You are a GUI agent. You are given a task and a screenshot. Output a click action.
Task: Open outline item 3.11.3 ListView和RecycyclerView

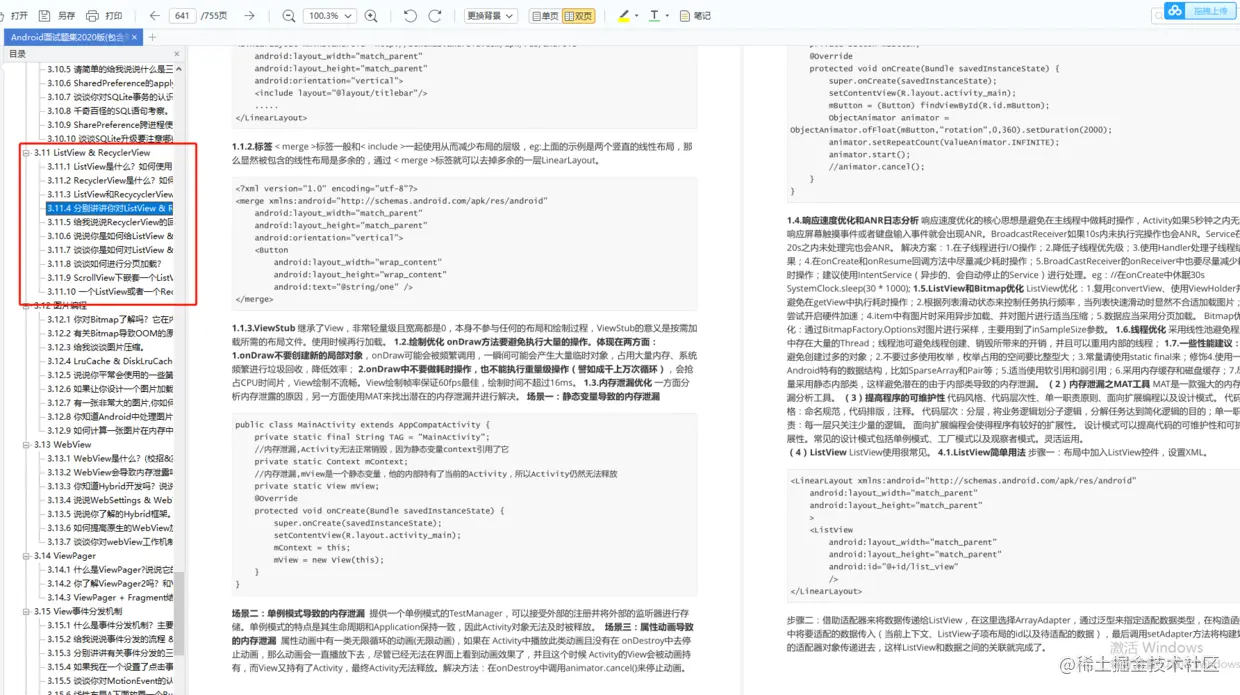[110, 194]
